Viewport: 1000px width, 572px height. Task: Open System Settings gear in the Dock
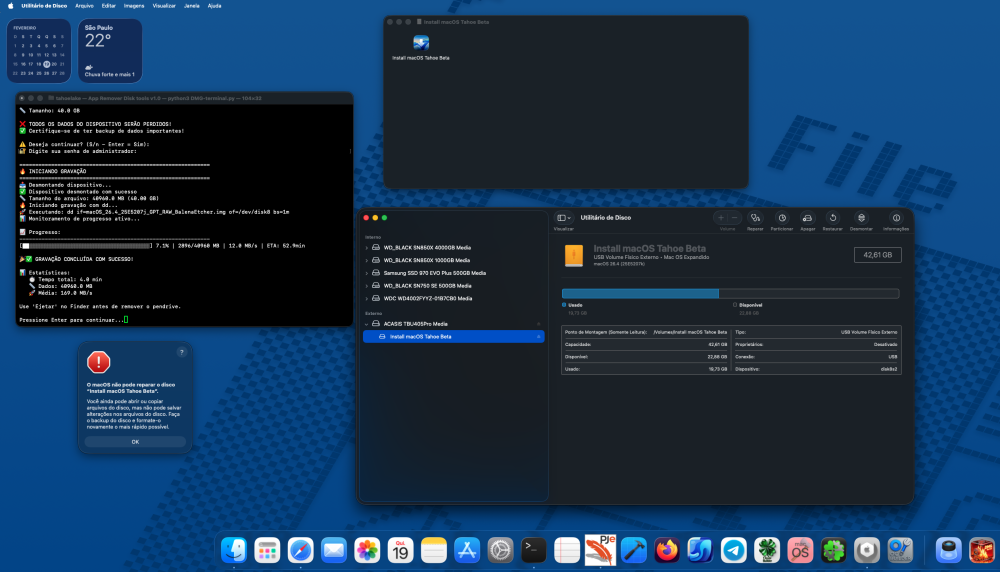501,550
